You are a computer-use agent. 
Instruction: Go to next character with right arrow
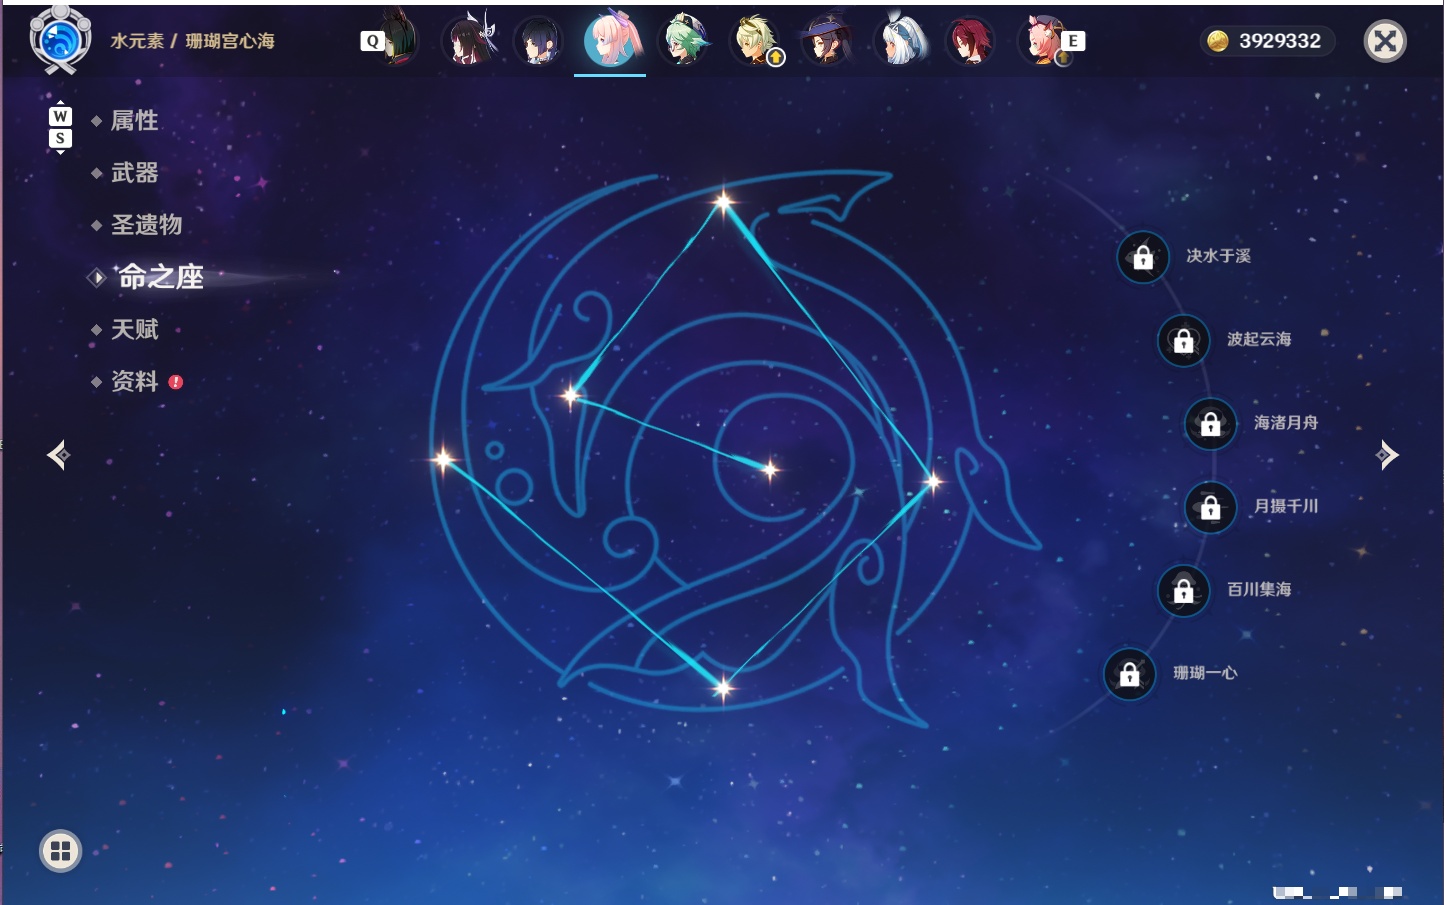[x=1387, y=455]
